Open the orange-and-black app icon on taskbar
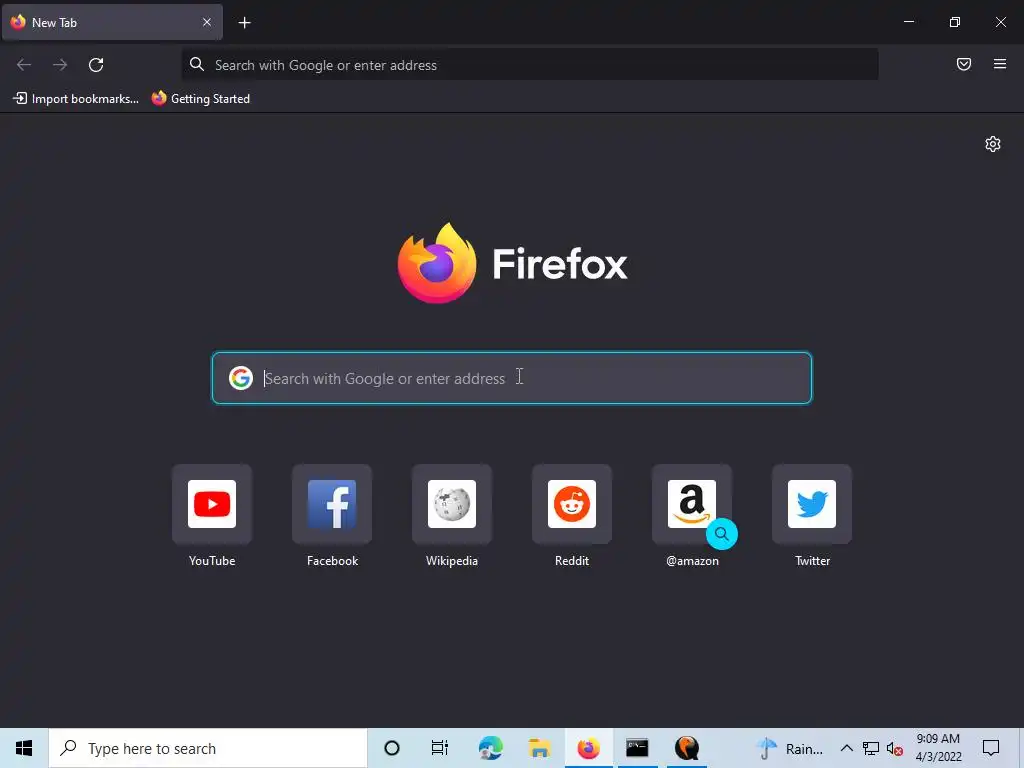The height and width of the screenshot is (768, 1024). click(x=686, y=748)
